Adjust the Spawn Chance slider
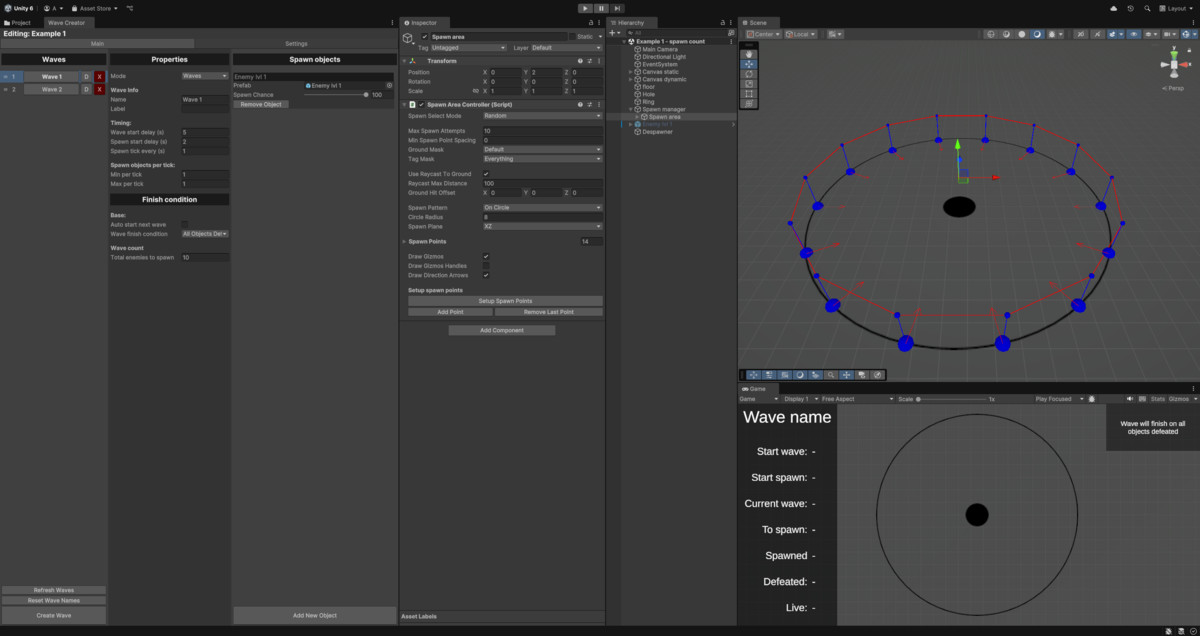This screenshot has height=636, width=1200. 335,94
